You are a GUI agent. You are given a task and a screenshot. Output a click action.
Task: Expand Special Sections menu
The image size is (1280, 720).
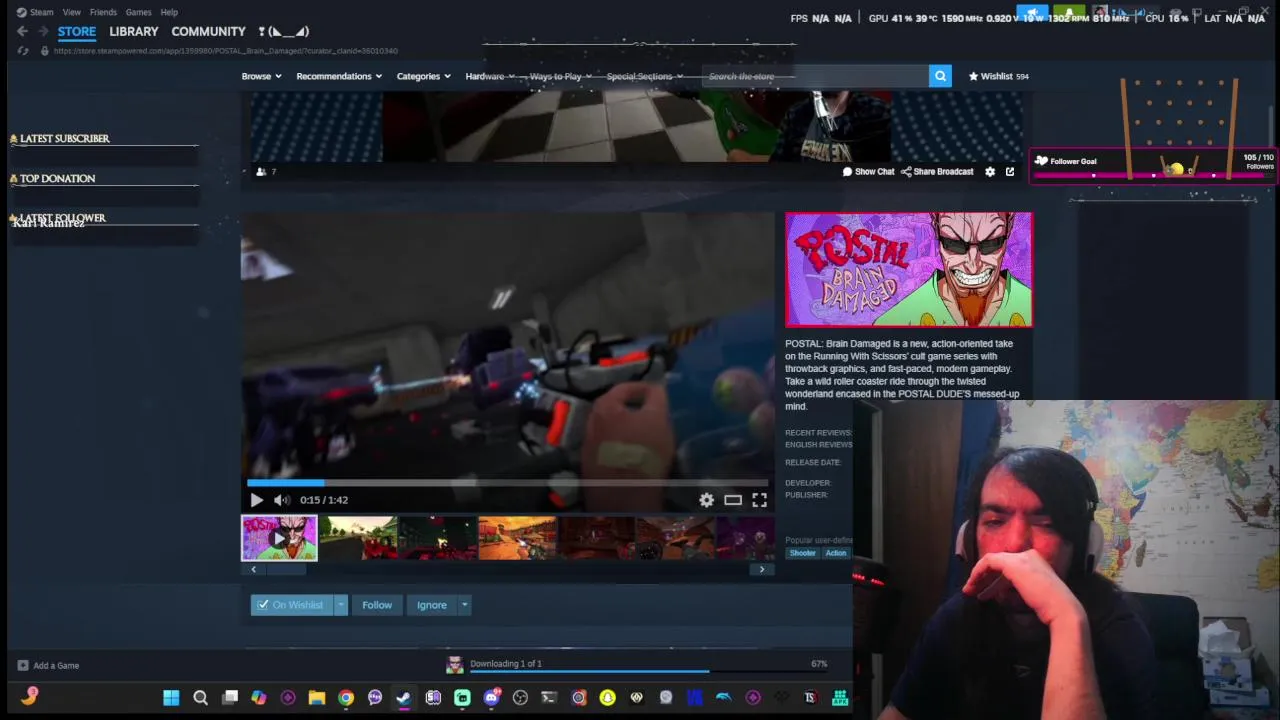tap(644, 76)
